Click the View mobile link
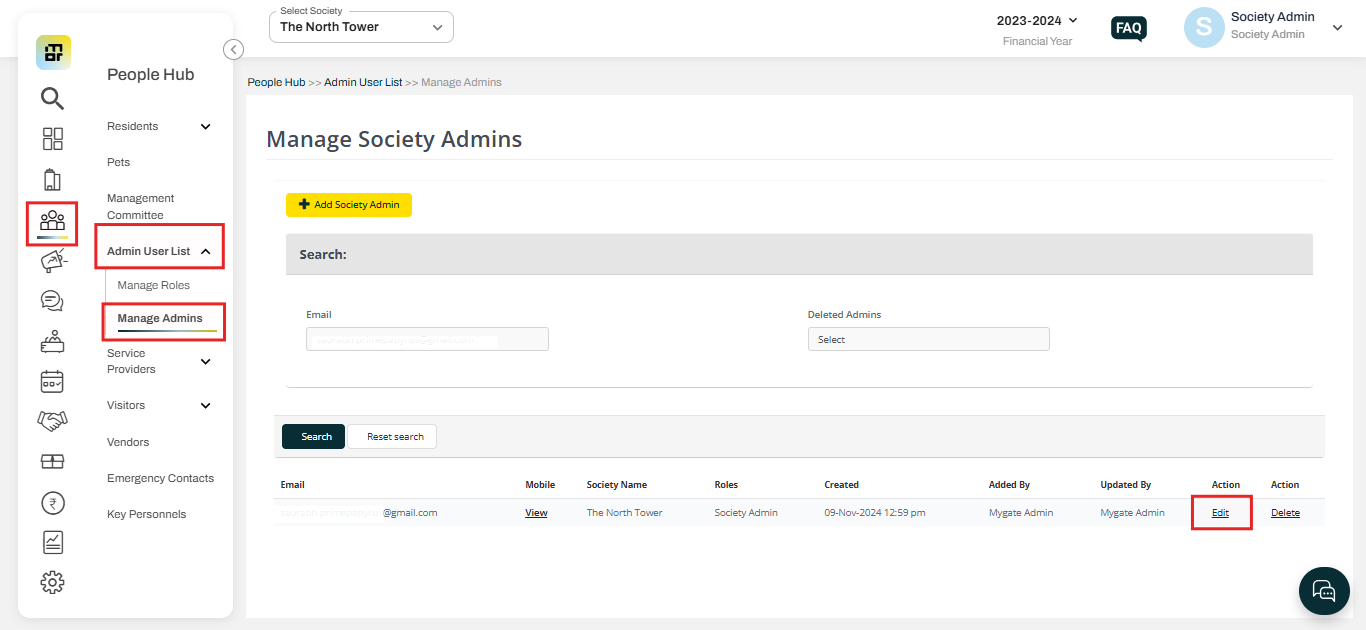This screenshot has width=1366, height=630. (x=536, y=512)
